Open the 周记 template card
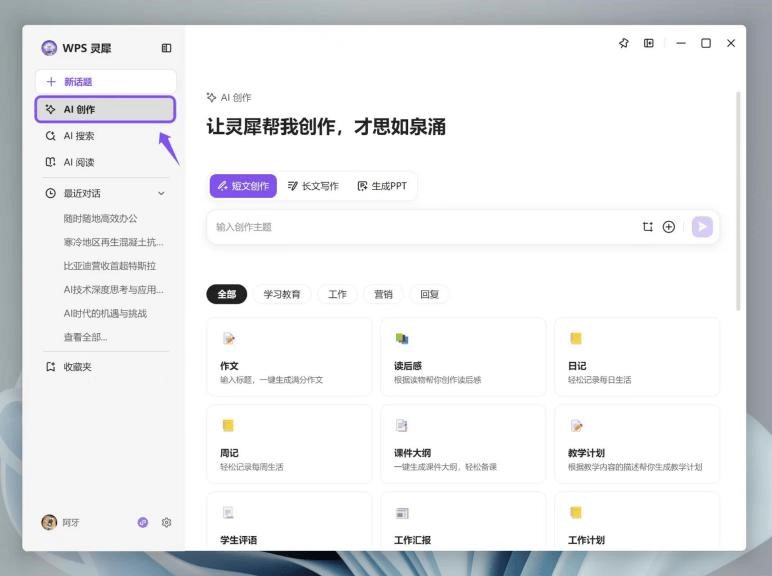 point(290,444)
